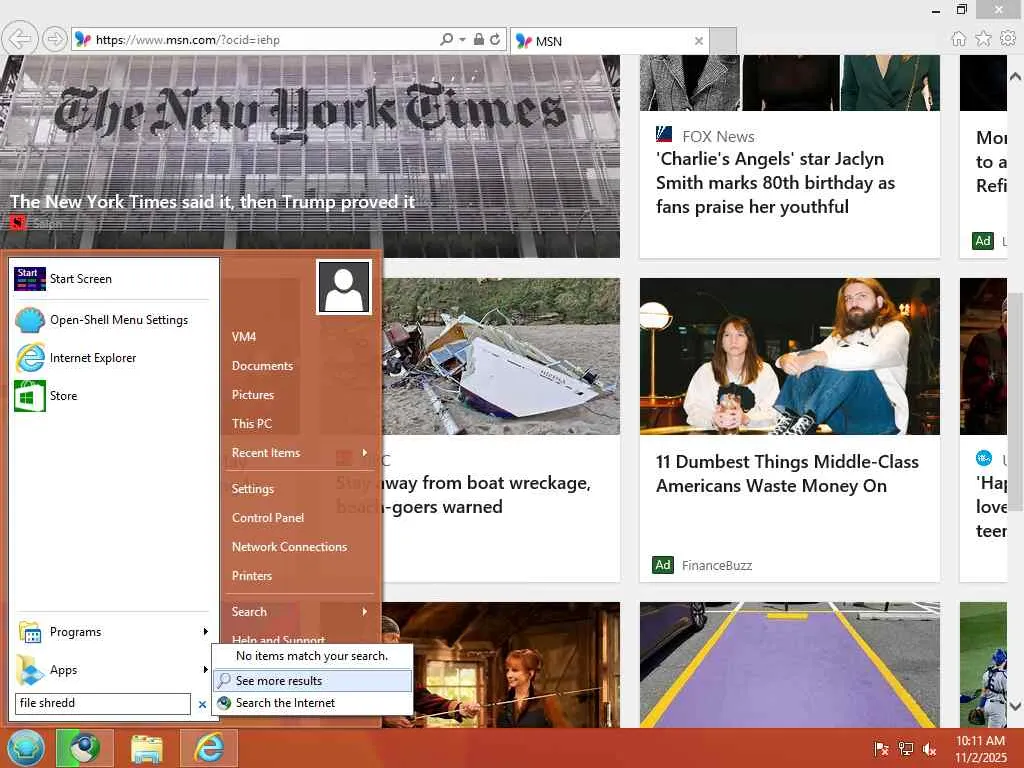Screen dimensions: 1024x768
Task: Open the green globe taskbar app
Action: [85, 748]
